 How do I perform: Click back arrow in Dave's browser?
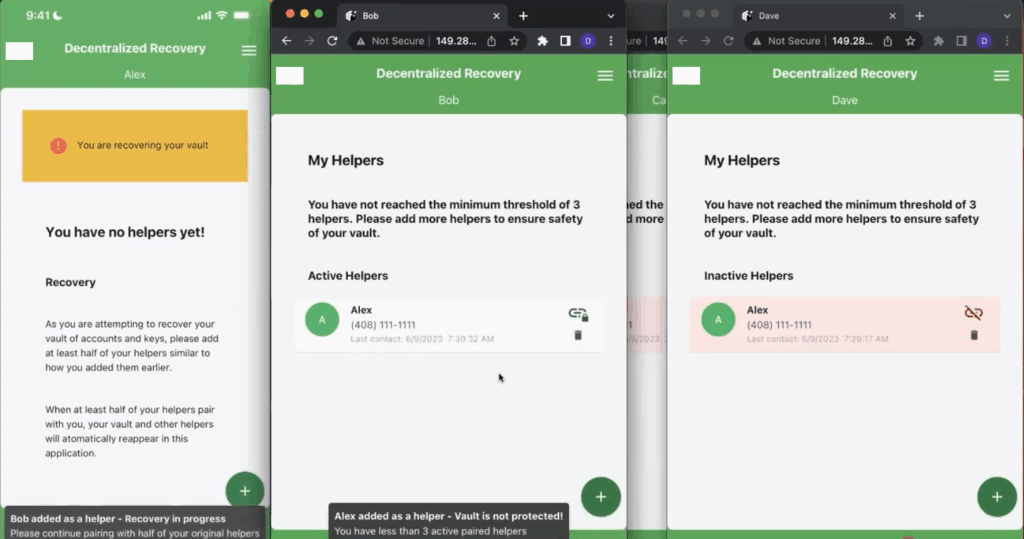682,41
